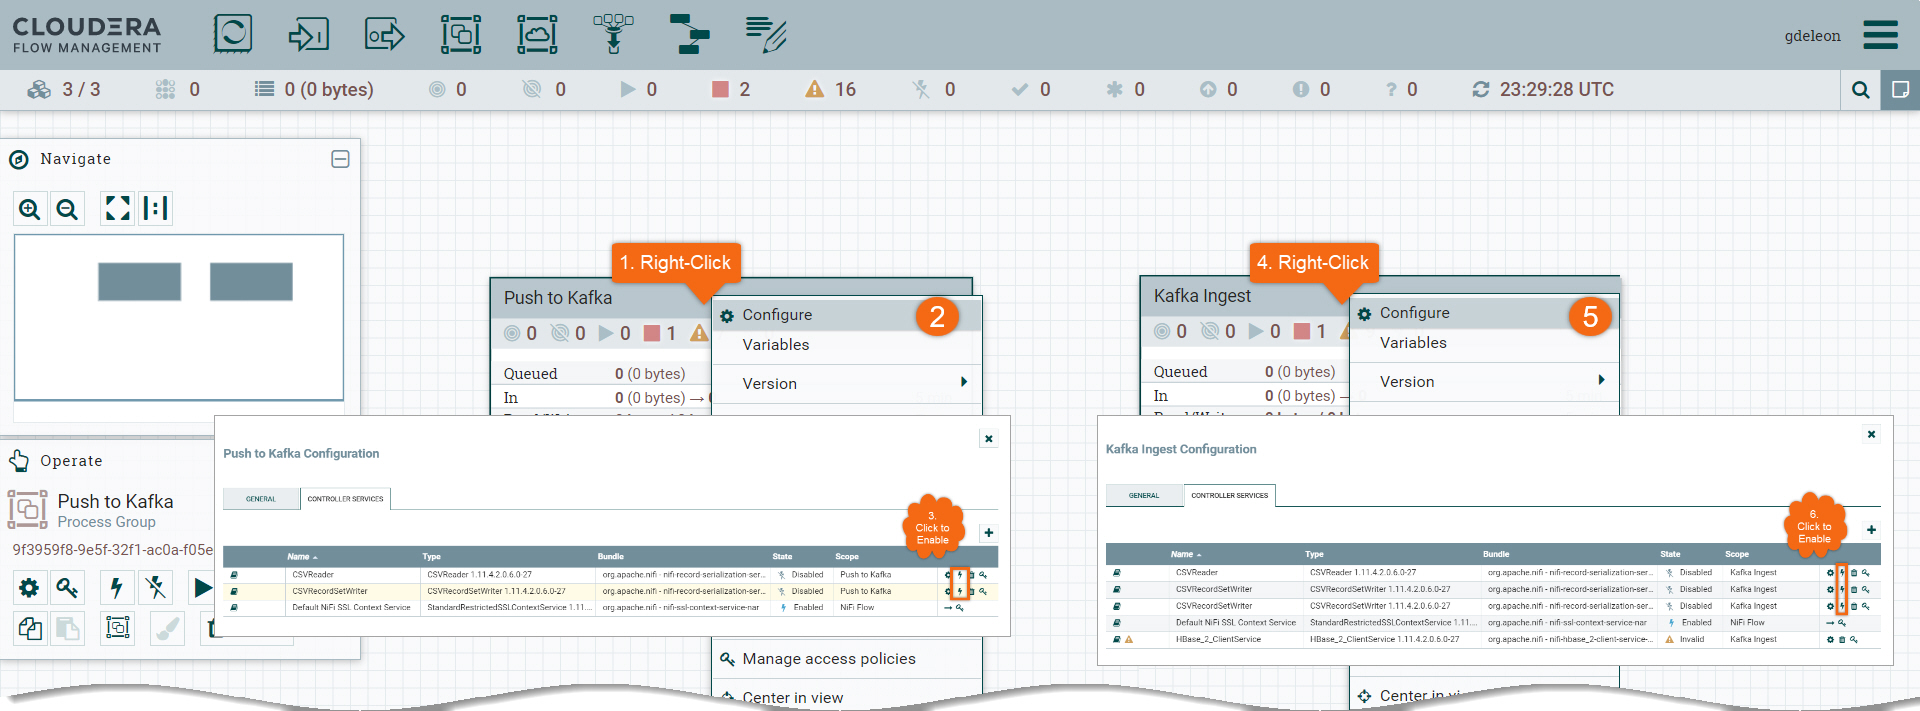Select the HBase_2_ClientService name cell

point(1218,640)
